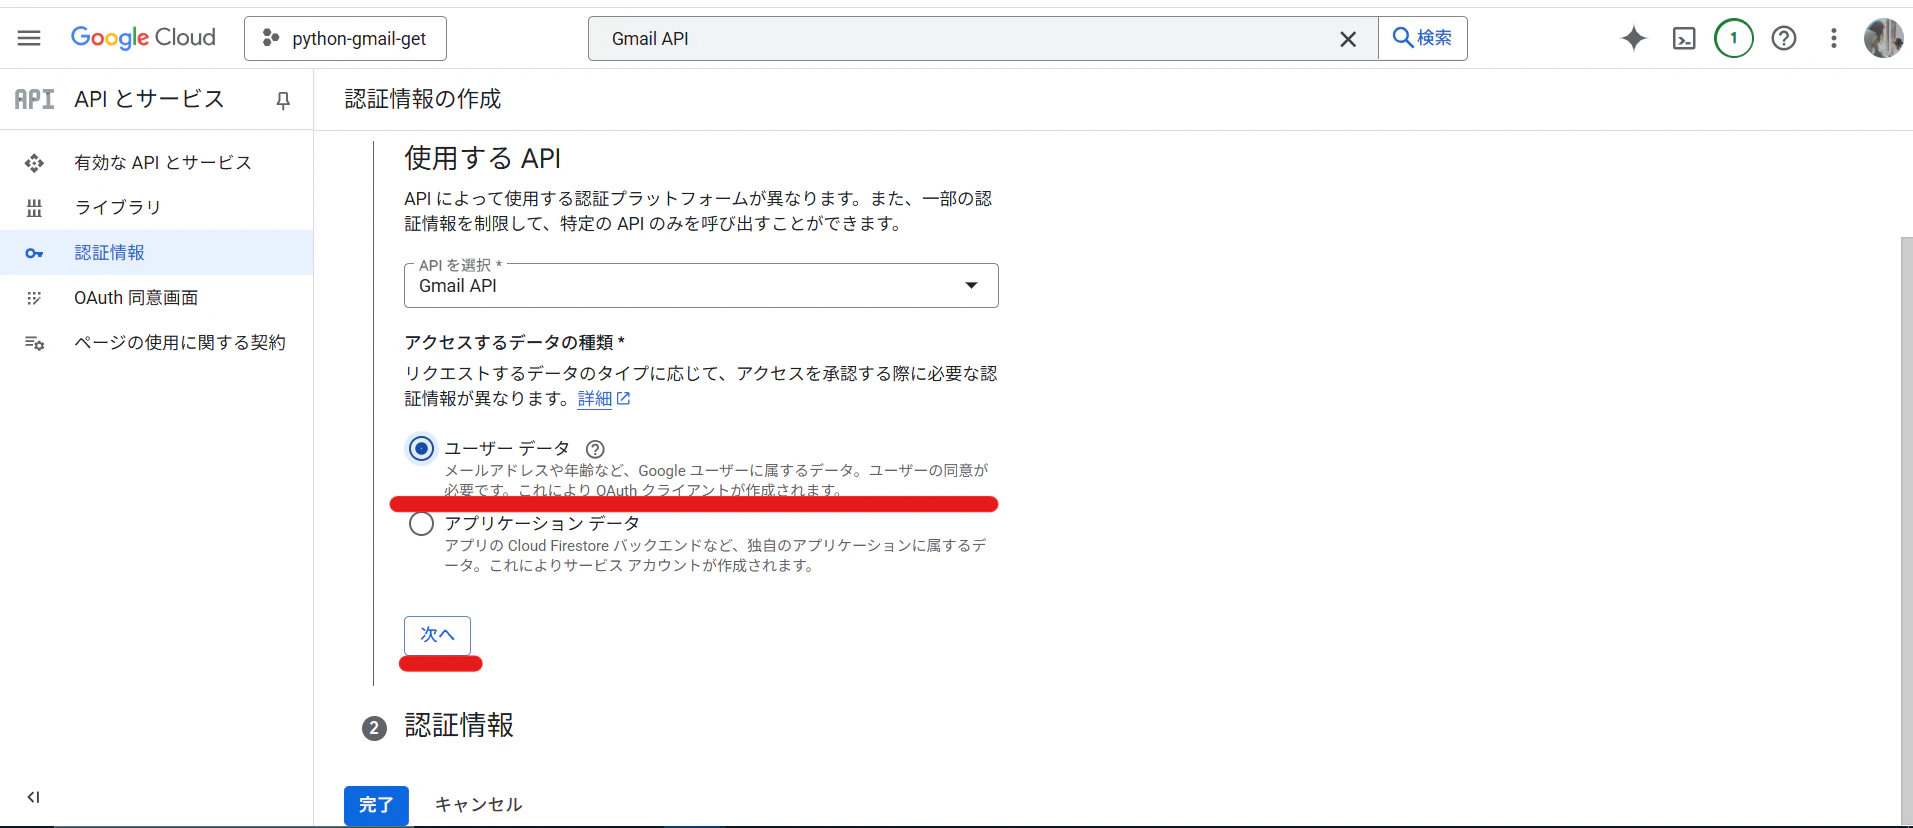1913x828 pixels.
Task: Select 認証情報 in the sidebar
Action: click(x=156, y=252)
